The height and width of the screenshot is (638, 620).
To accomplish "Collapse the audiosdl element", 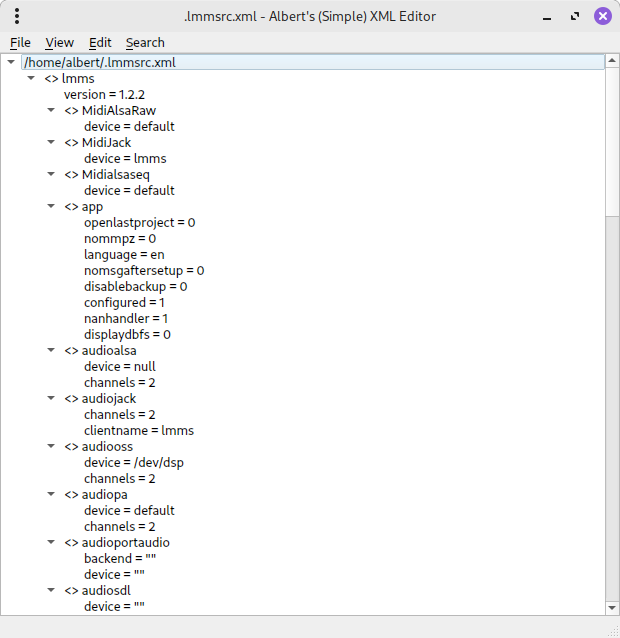I will [x=51, y=590].
